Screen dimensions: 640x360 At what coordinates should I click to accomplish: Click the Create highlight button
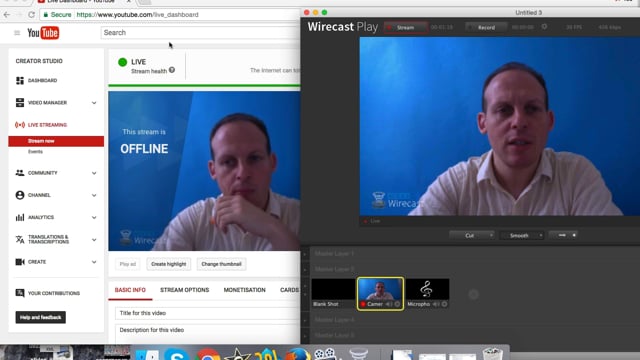click(x=169, y=264)
